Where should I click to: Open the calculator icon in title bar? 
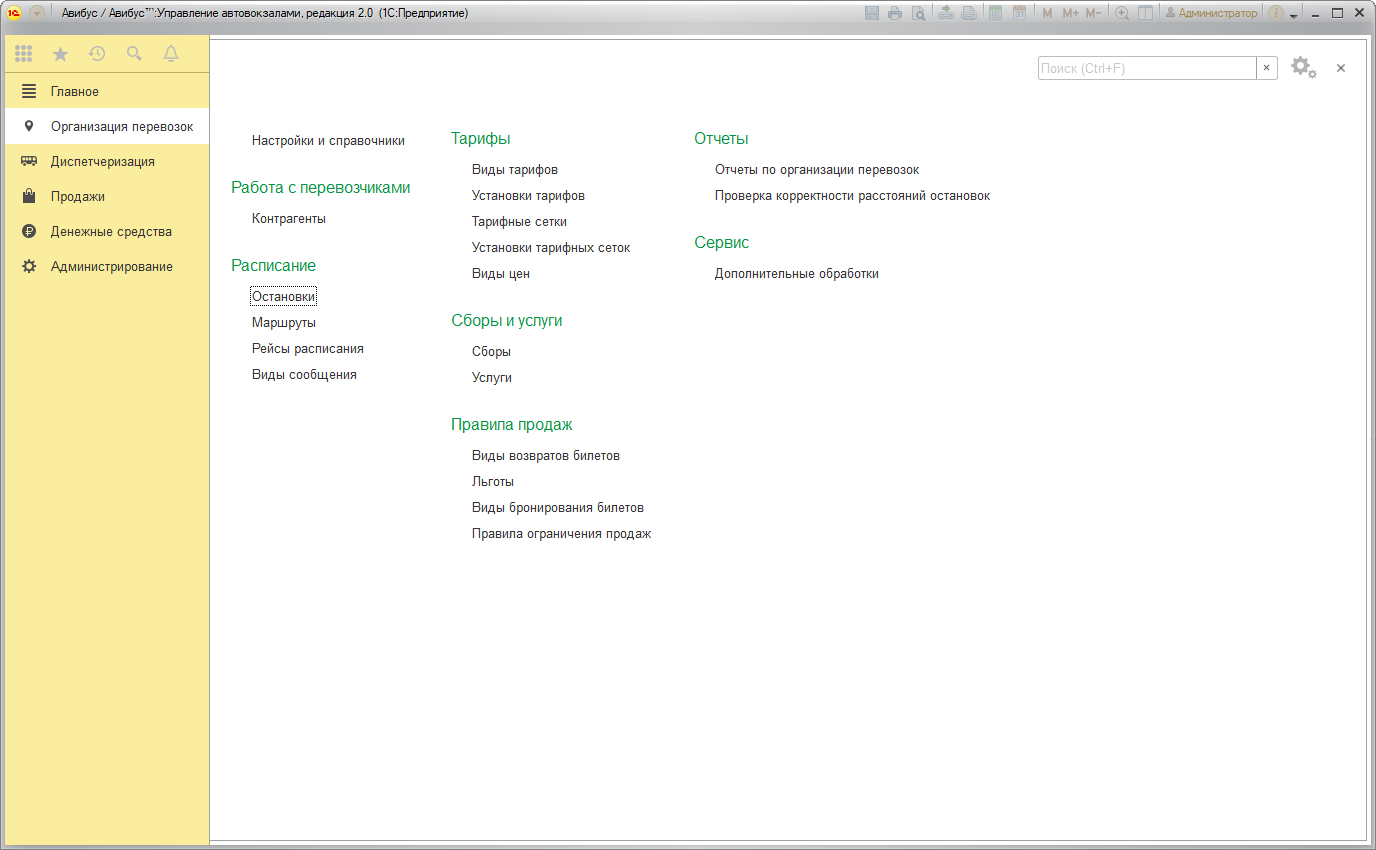pos(995,13)
